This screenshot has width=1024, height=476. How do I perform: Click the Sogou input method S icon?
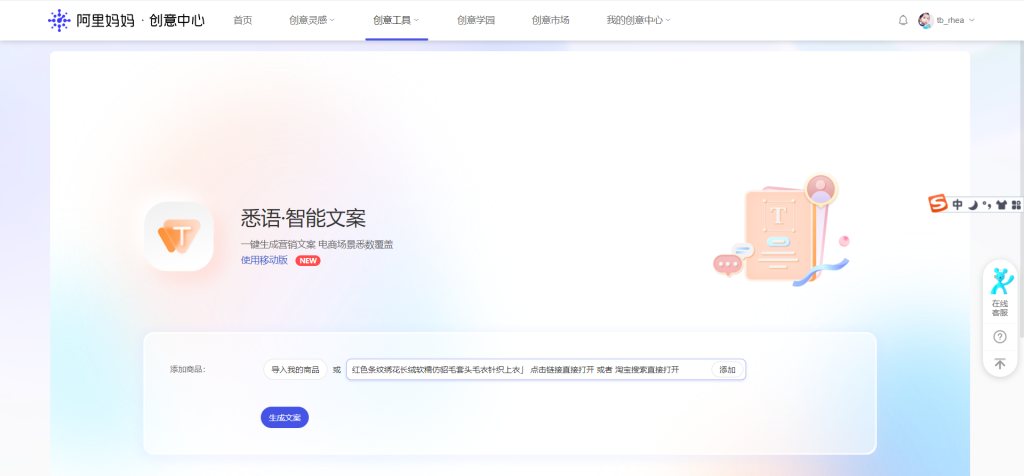pos(938,204)
